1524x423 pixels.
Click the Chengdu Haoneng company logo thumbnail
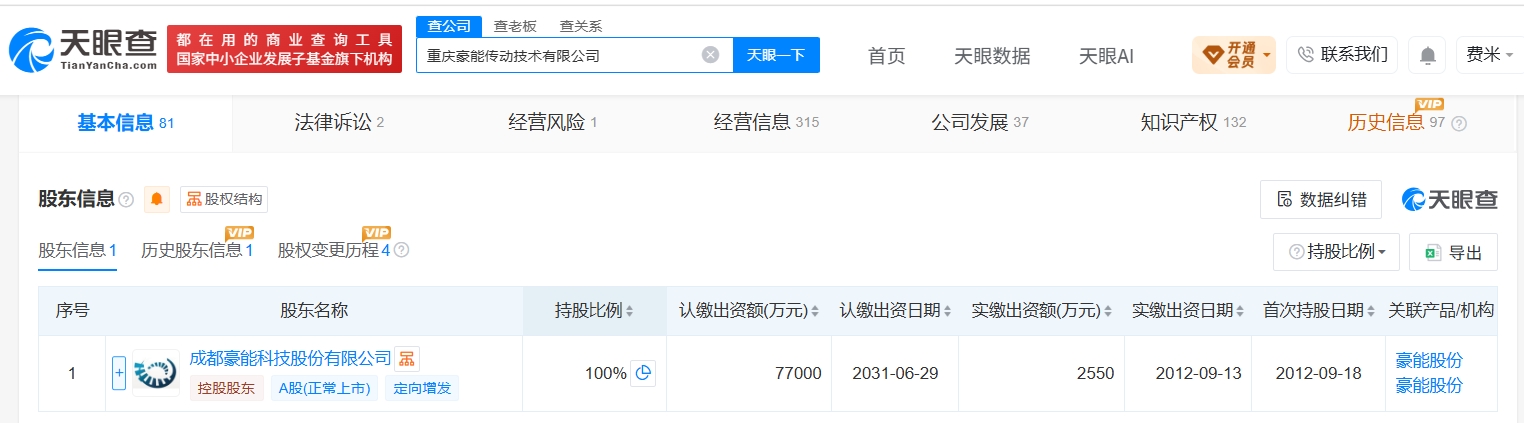[156, 373]
